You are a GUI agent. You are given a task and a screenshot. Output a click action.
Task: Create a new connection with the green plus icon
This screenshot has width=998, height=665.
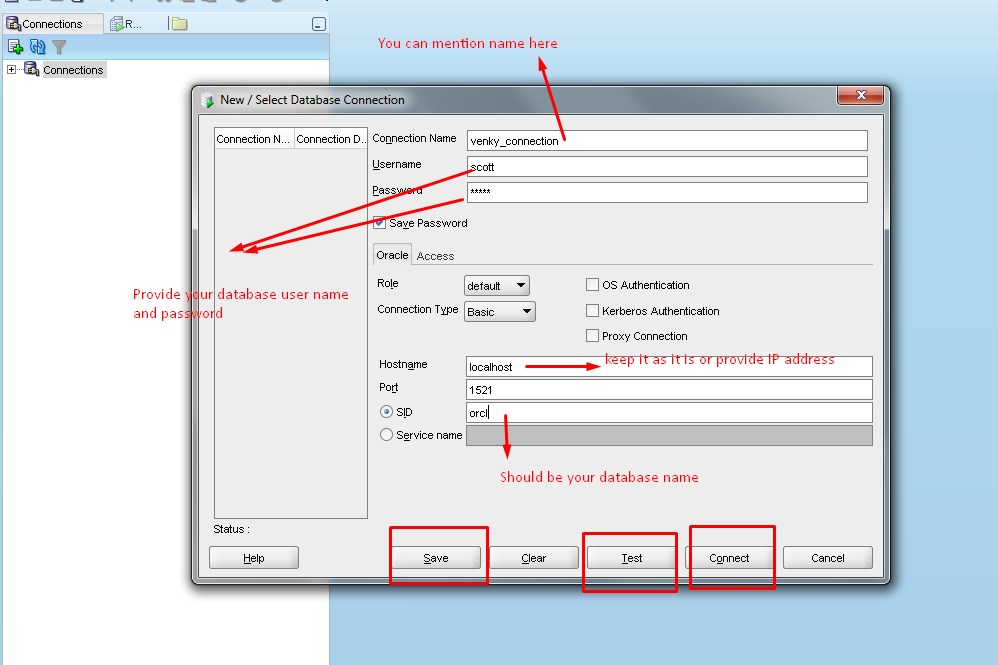[16, 46]
